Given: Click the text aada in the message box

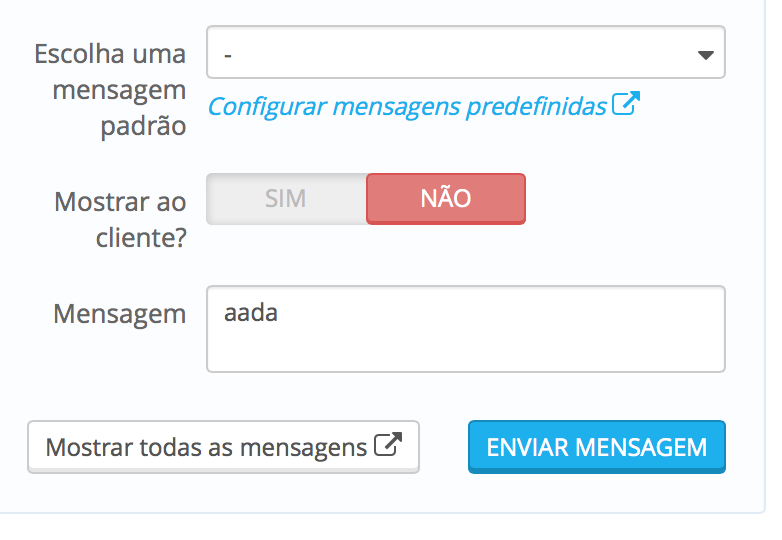Looking at the screenshot, I should click(x=251, y=313).
